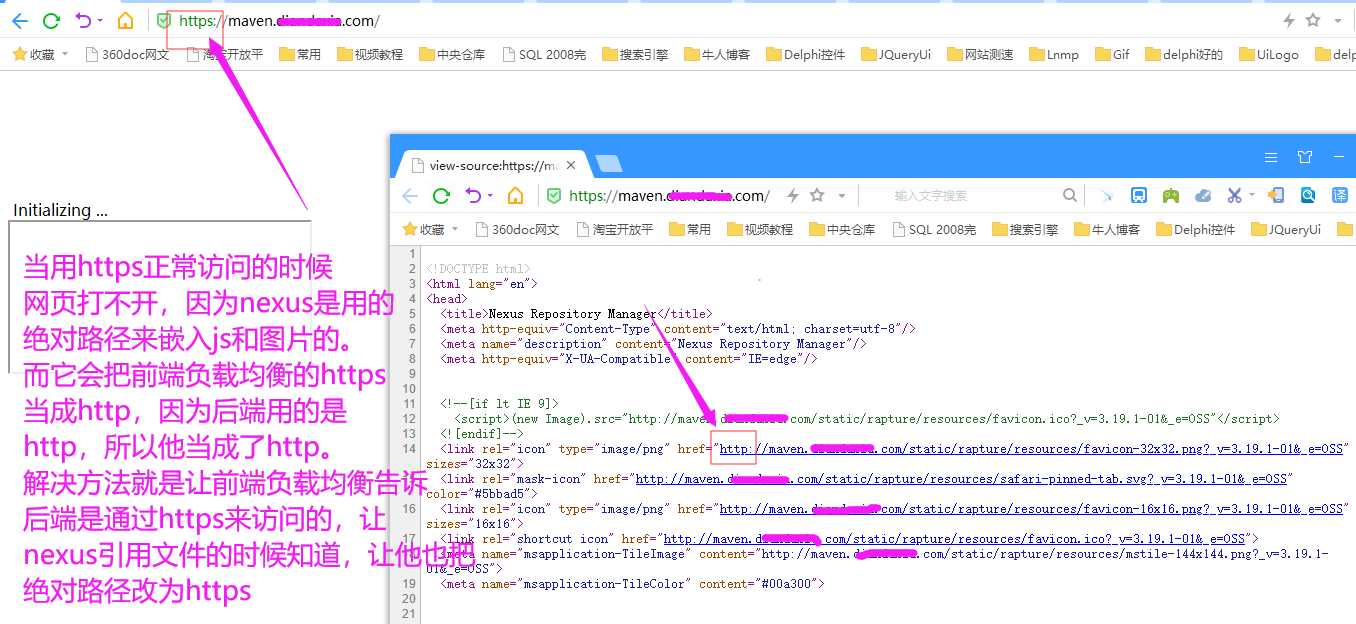
Task: Reload the front view-source window
Action: [441, 195]
